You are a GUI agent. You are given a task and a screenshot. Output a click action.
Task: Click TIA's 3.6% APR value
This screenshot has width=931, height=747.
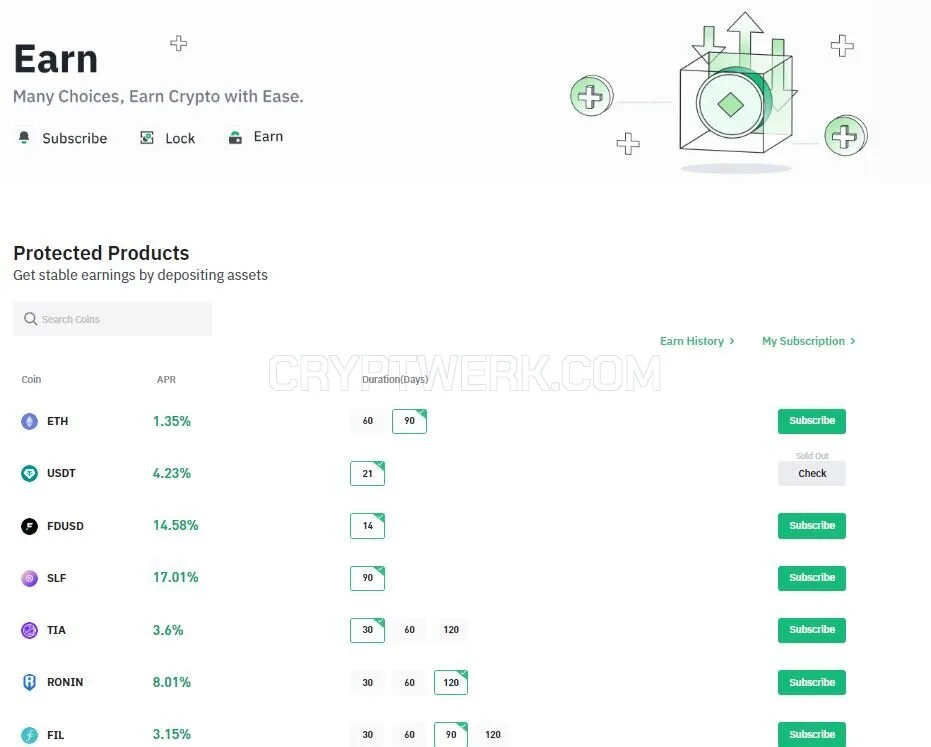(168, 630)
